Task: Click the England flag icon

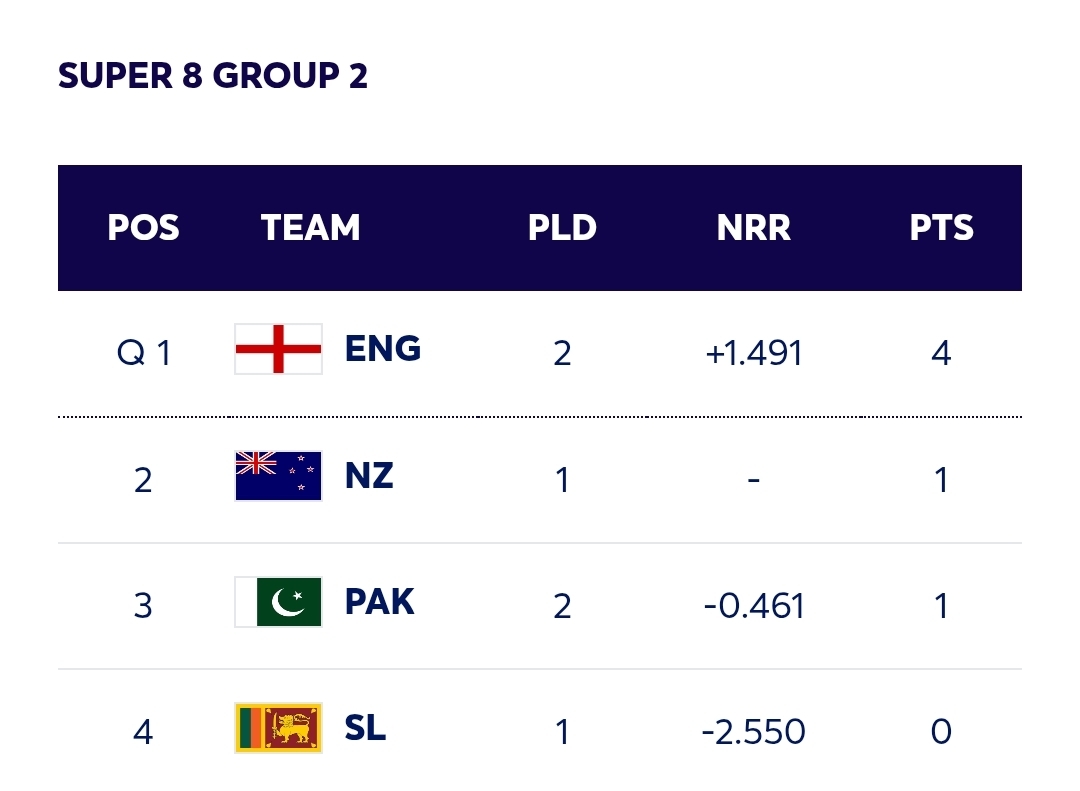Action: pyautogui.click(x=278, y=349)
